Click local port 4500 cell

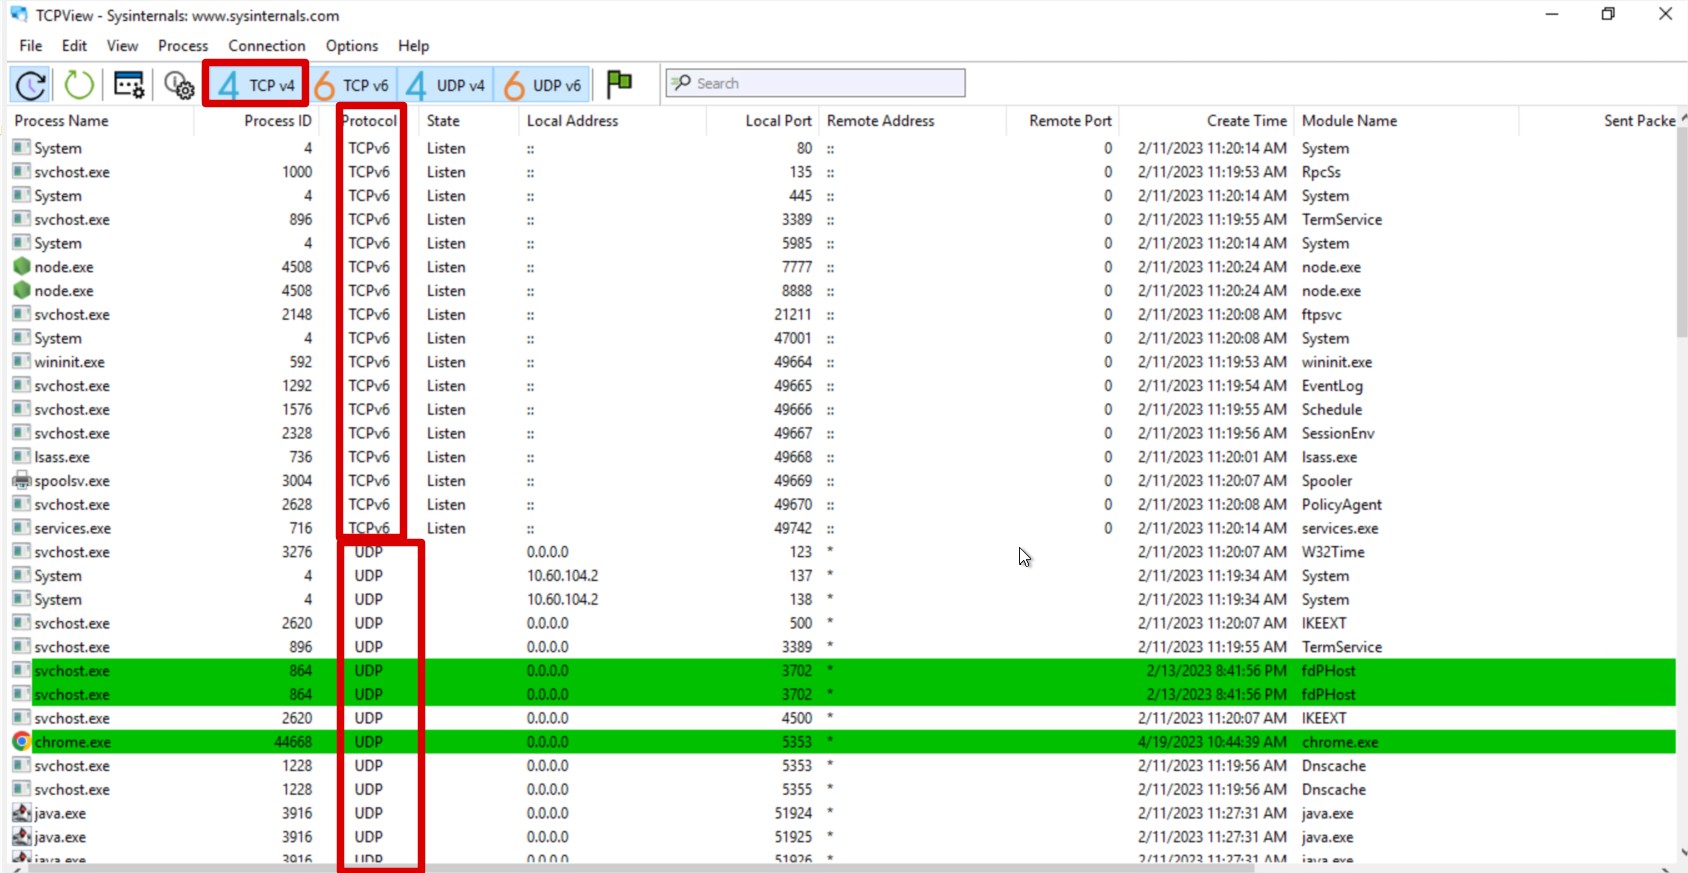coord(797,718)
